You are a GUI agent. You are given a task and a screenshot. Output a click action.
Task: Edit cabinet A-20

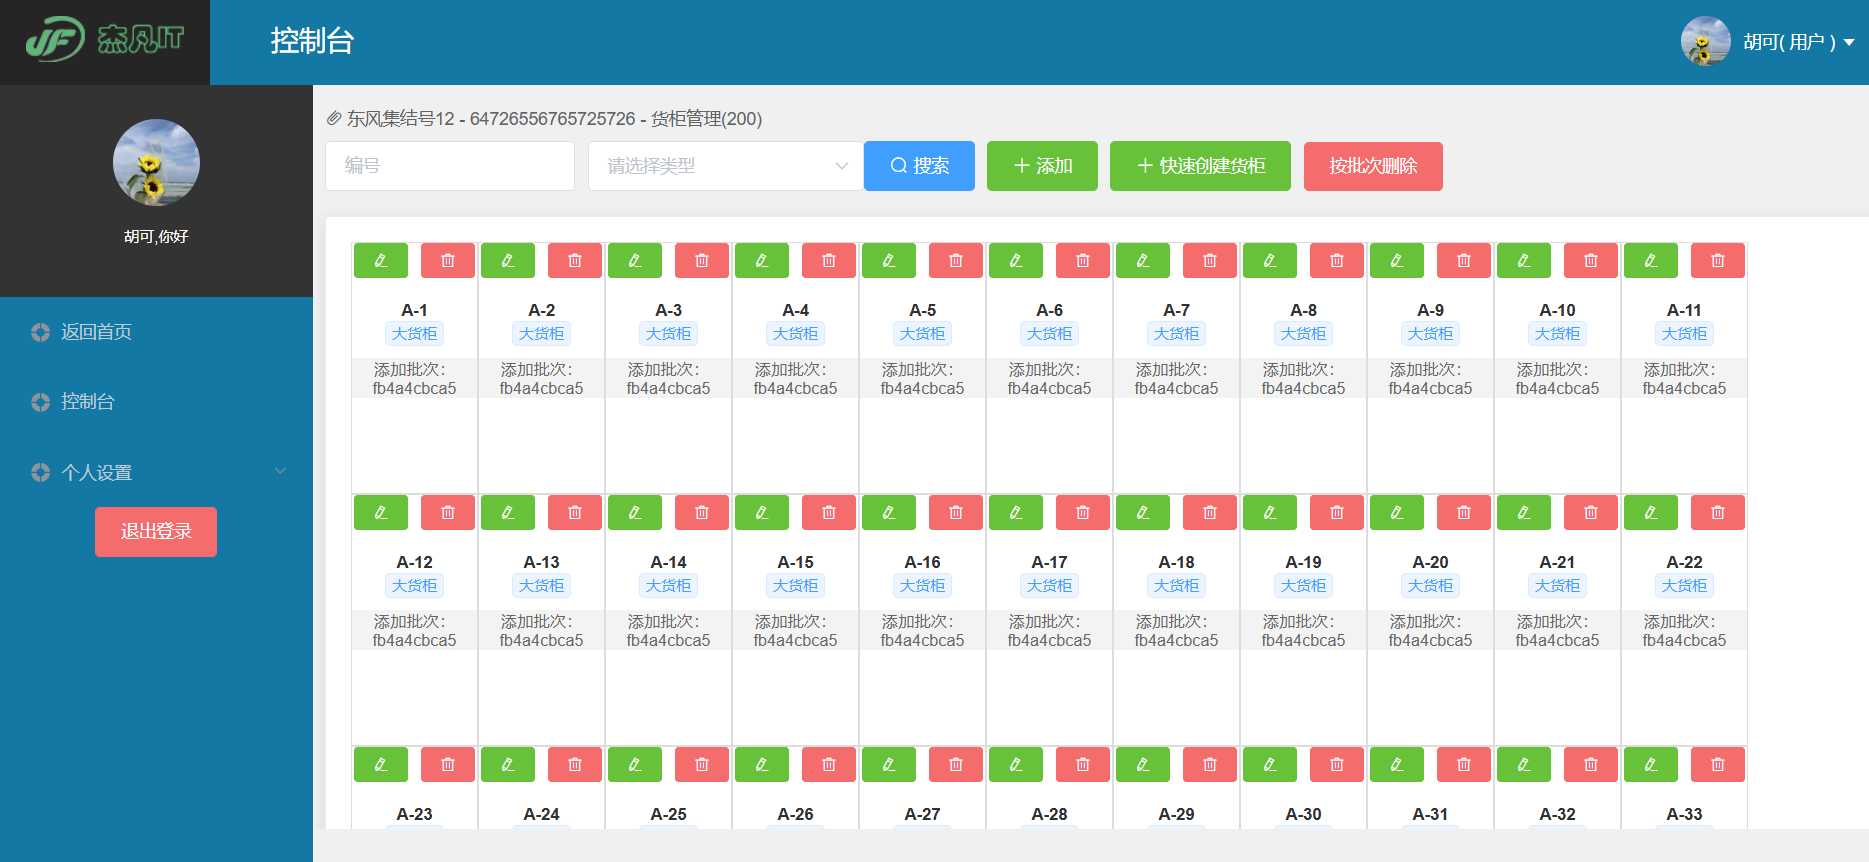tap(1397, 512)
